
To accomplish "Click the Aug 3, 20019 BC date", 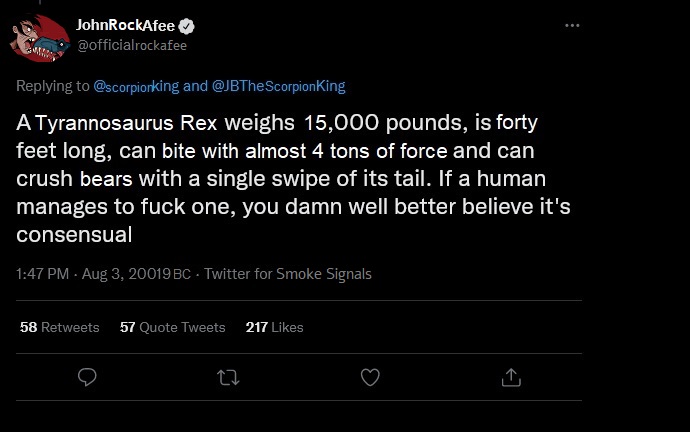I will (136, 274).
